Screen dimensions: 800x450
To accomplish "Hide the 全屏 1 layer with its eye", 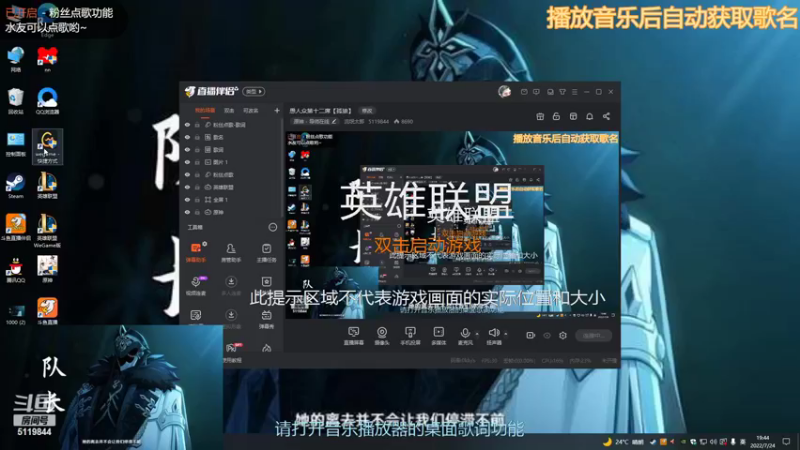I will [x=188, y=199].
